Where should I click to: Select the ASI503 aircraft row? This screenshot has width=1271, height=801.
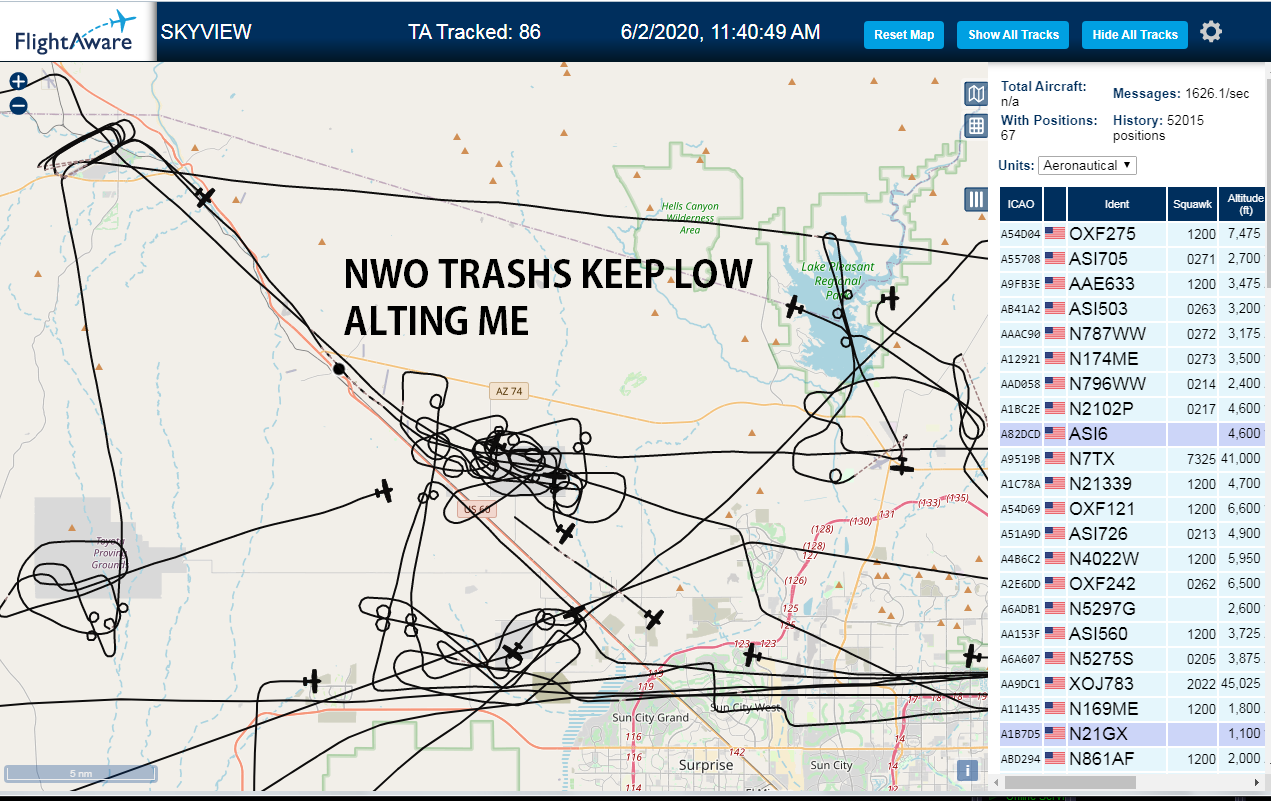point(1133,309)
